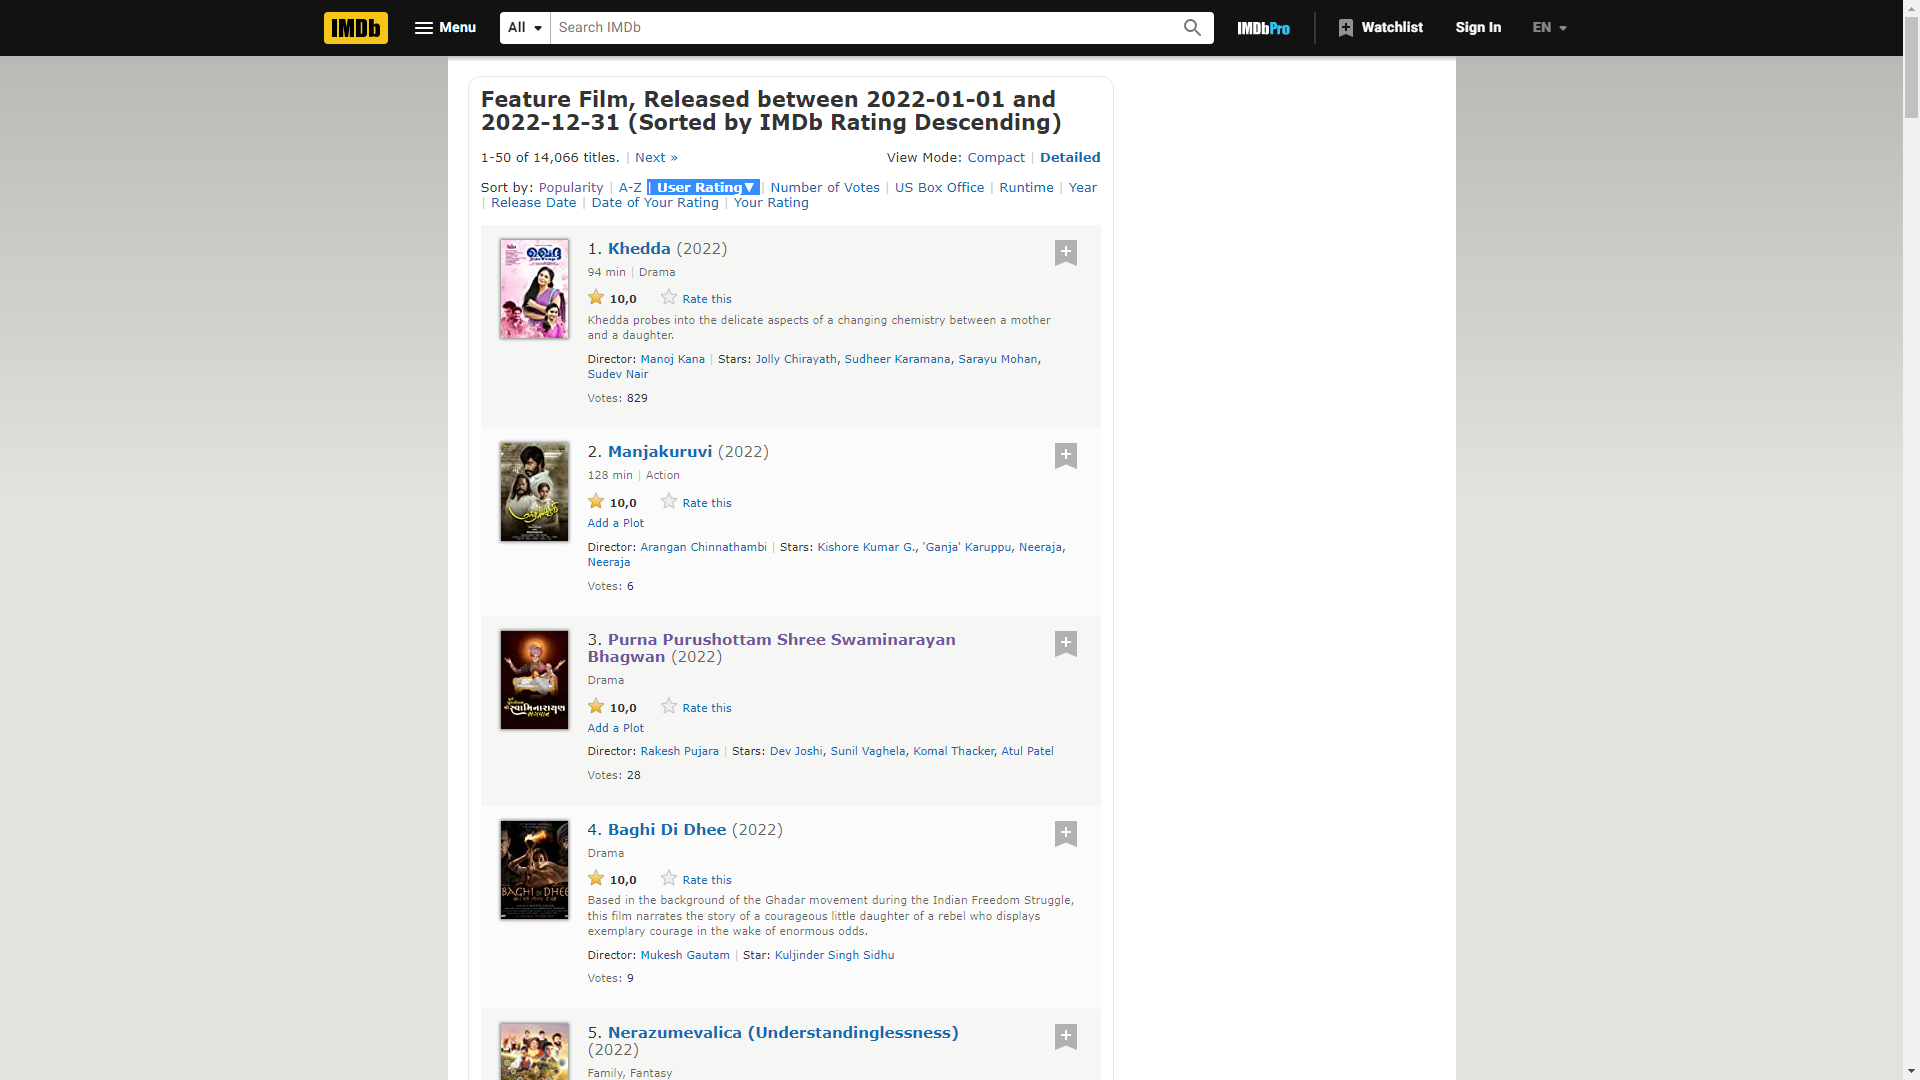The image size is (1920, 1080).
Task: Click the scrollbar down arrow
Action: (x=1911, y=1072)
